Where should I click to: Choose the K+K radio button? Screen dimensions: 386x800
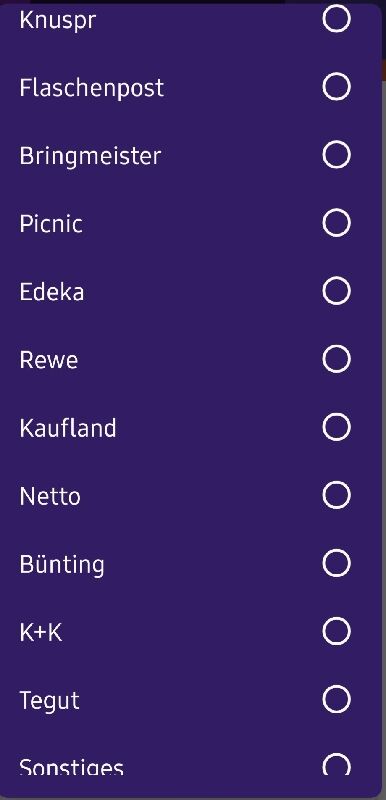(337, 632)
